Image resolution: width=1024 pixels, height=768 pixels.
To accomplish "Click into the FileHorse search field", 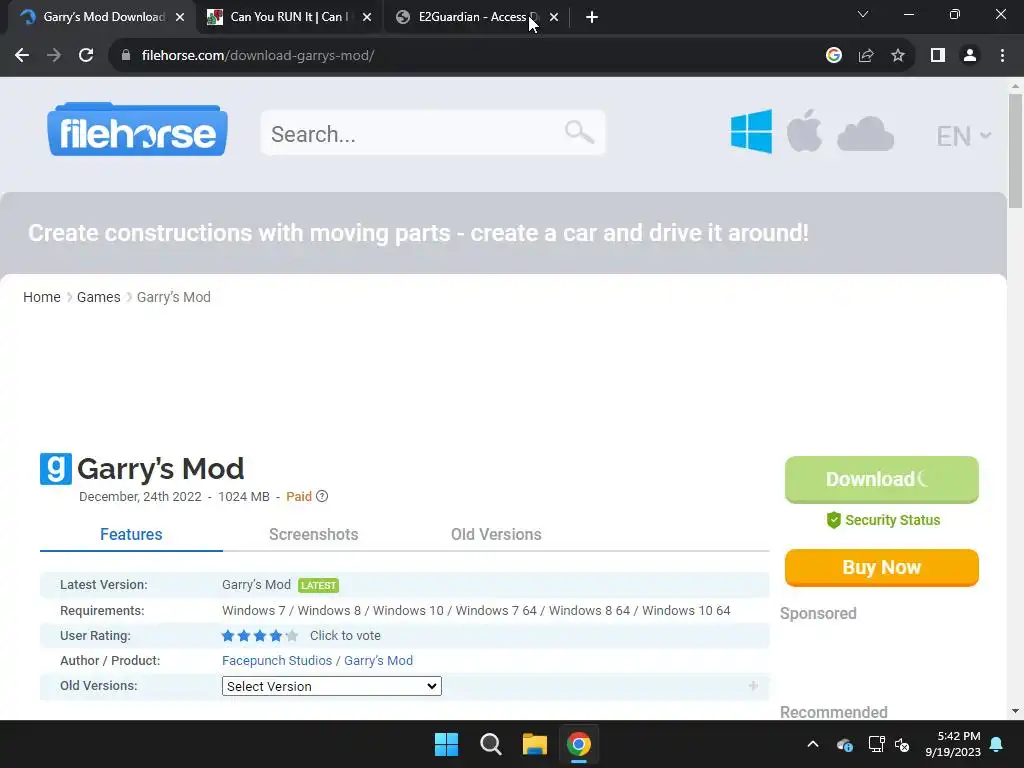I will click(432, 133).
